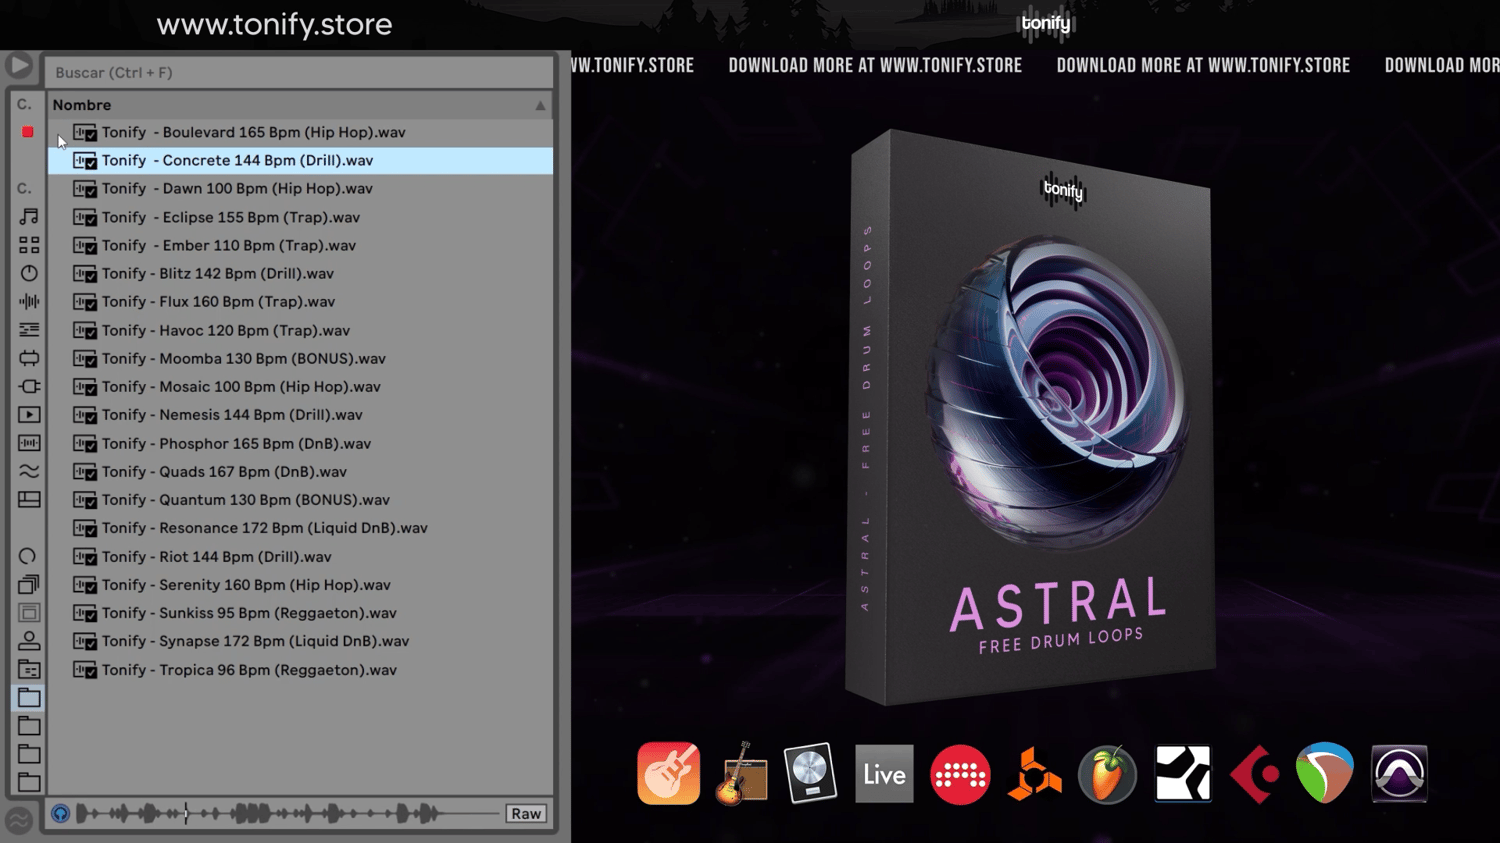
Task: Select Tonify - Ember 110 Bpm (Trap).wav
Action: tap(300, 245)
